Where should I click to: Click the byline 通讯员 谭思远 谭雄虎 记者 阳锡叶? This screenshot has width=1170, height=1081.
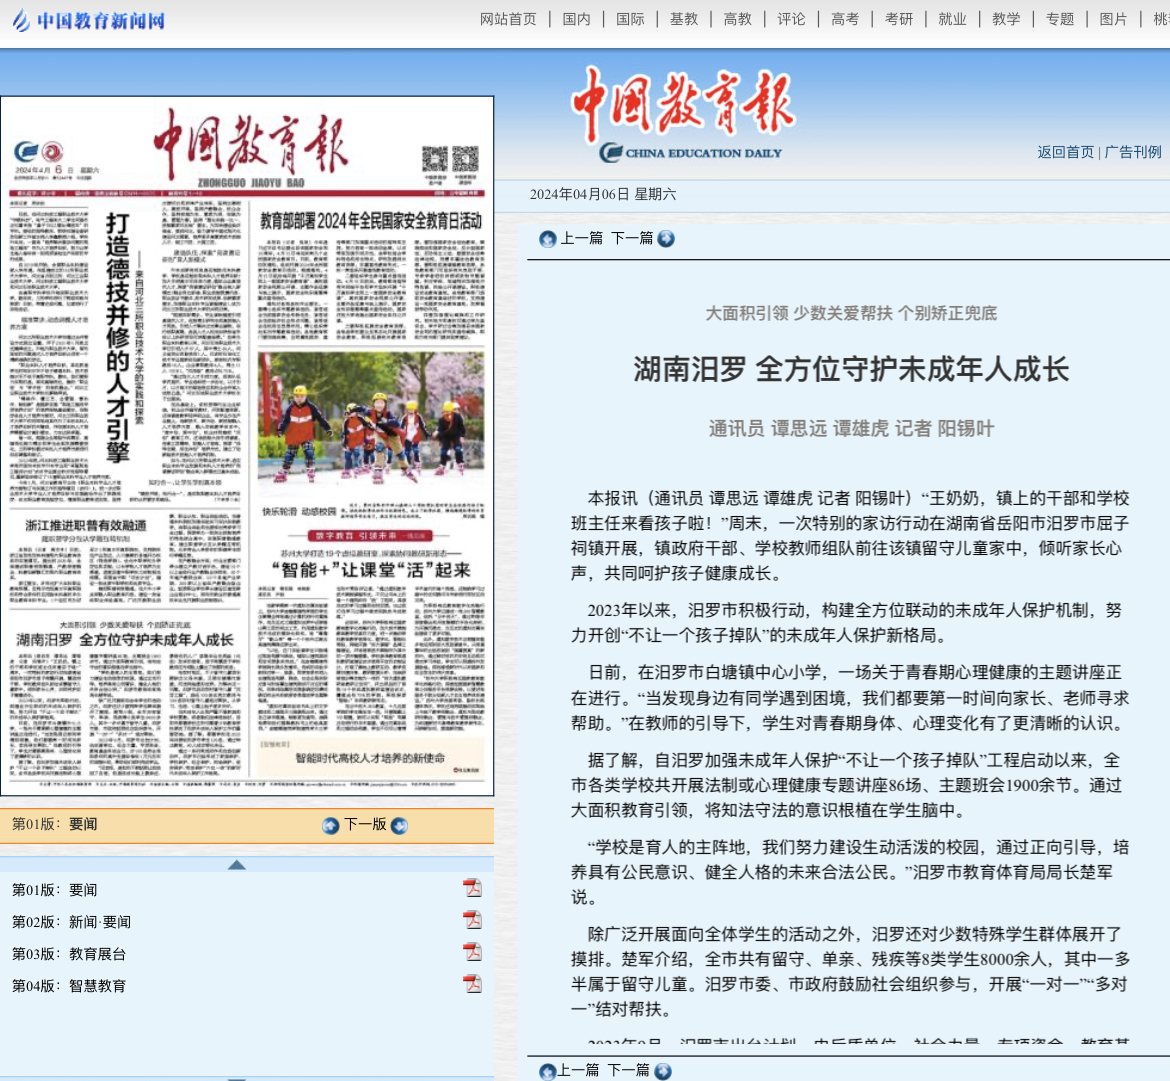click(851, 429)
